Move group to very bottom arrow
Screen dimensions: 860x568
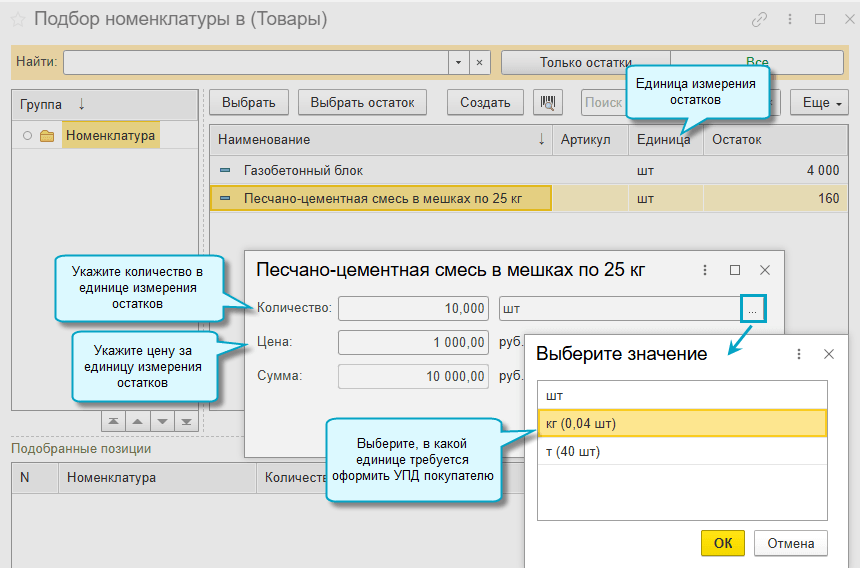pyautogui.click(x=186, y=422)
